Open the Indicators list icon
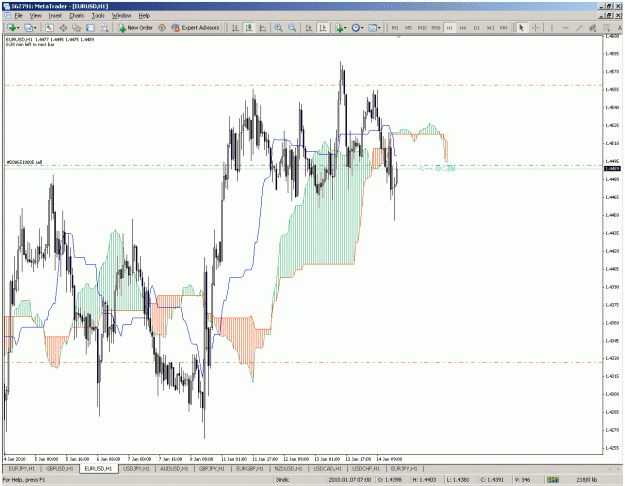Screen dimensions: 625x486 pyautogui.click(x=339, y=28)
